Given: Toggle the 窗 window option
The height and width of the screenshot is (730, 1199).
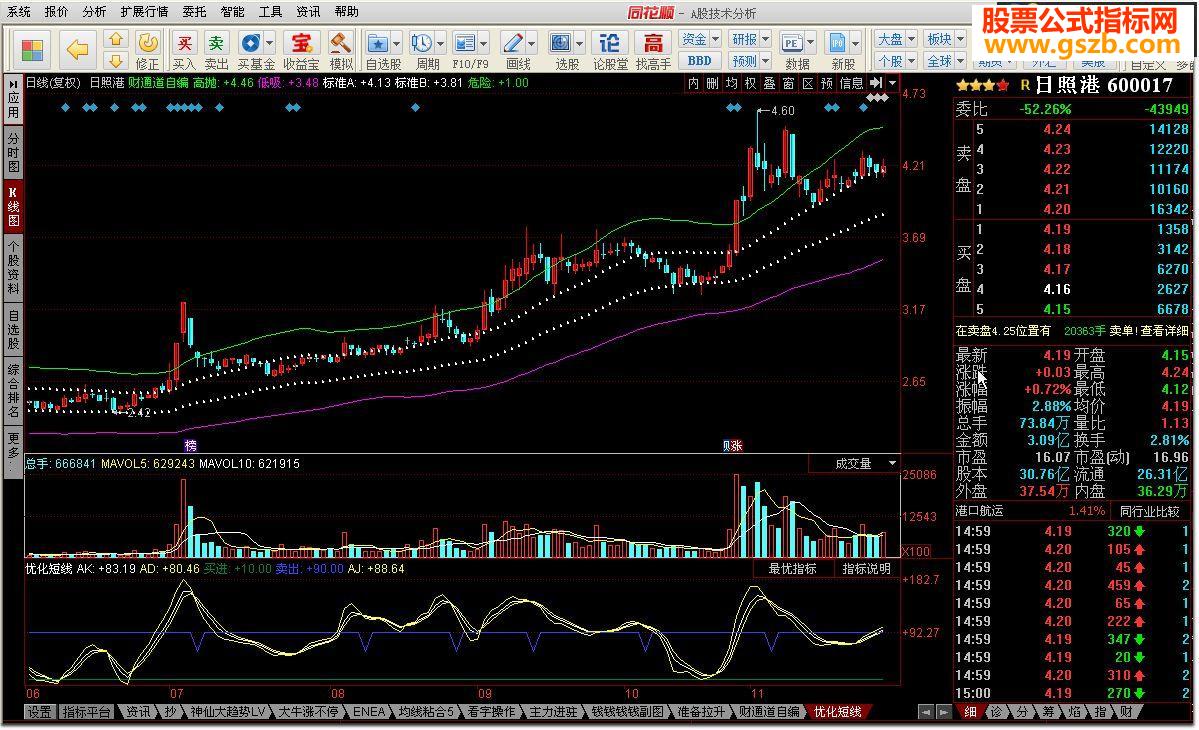Looking at the screenshot, I should (x=788, y=83).
